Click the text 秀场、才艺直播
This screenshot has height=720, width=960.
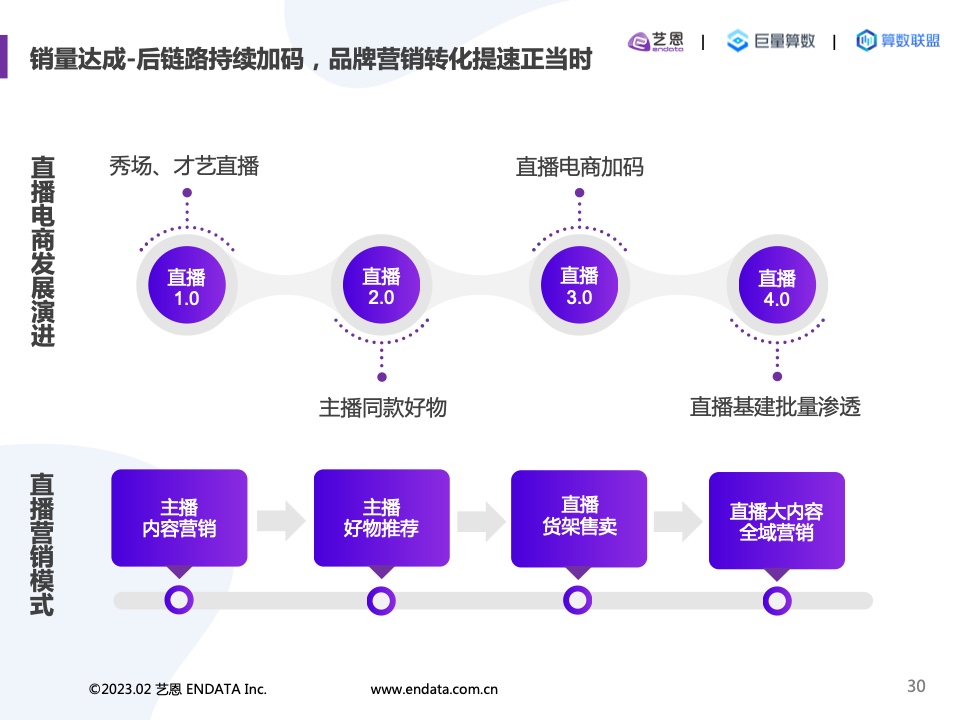[x=184, y=166]
